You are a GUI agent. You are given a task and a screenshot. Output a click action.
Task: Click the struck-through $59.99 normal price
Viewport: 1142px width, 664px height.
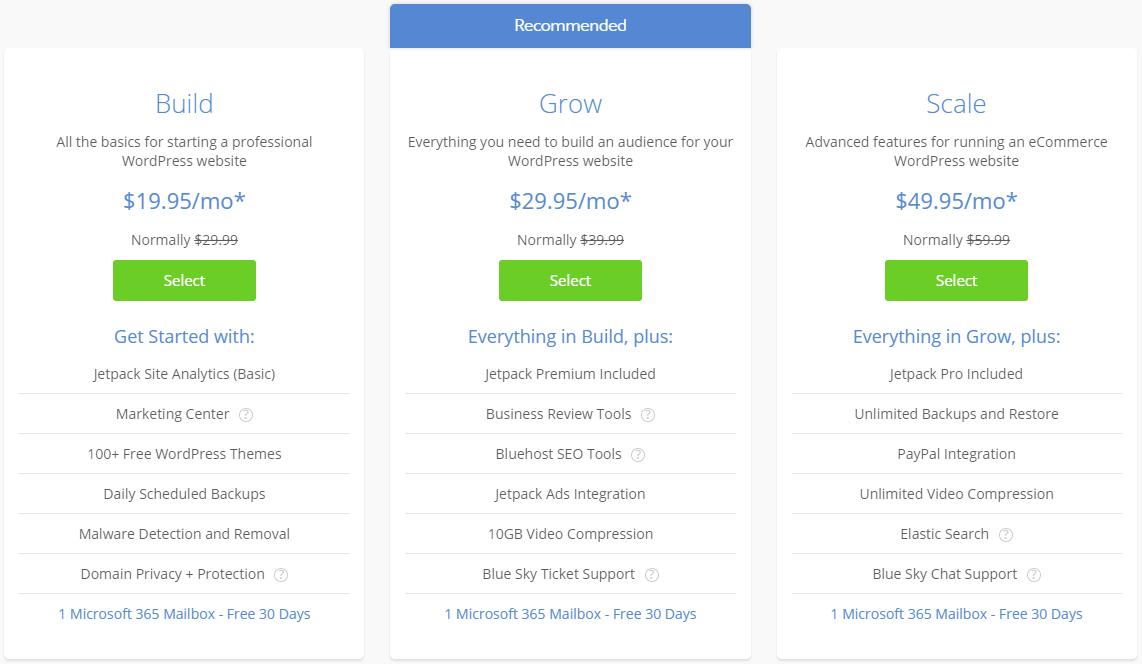click(x=988, y=240)
